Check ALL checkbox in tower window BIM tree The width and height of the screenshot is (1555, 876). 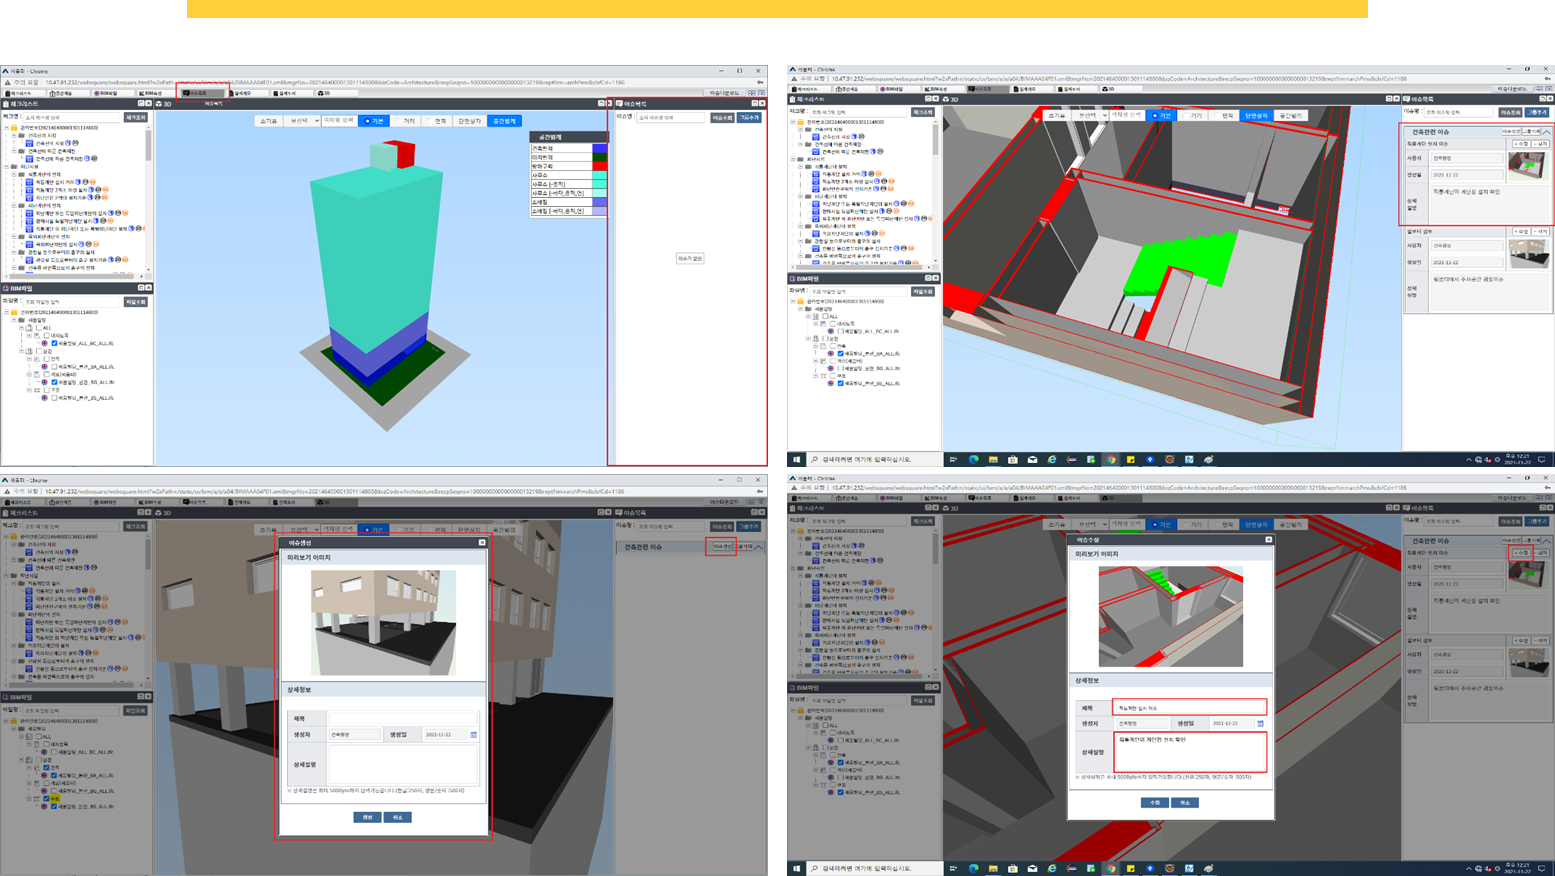tap(39, 328)
